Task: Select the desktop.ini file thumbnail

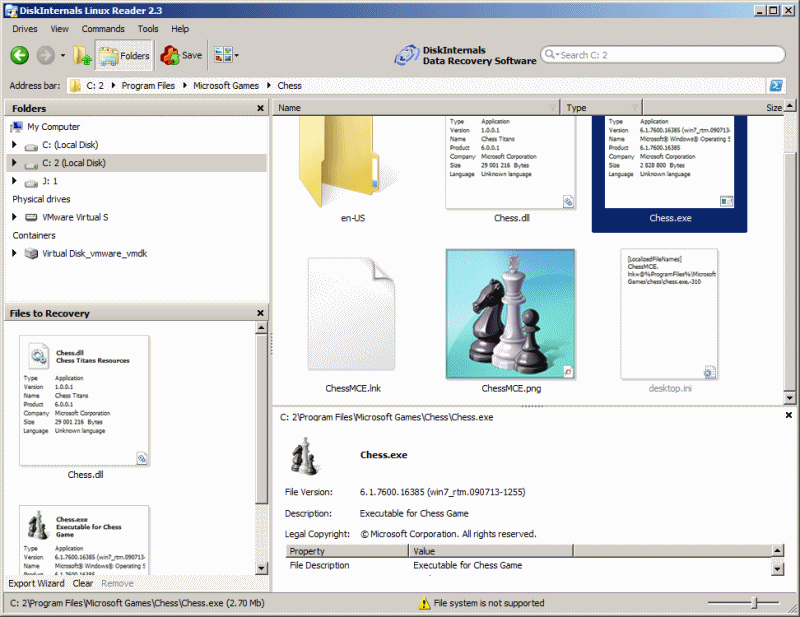Action: [x=669, y=314]
